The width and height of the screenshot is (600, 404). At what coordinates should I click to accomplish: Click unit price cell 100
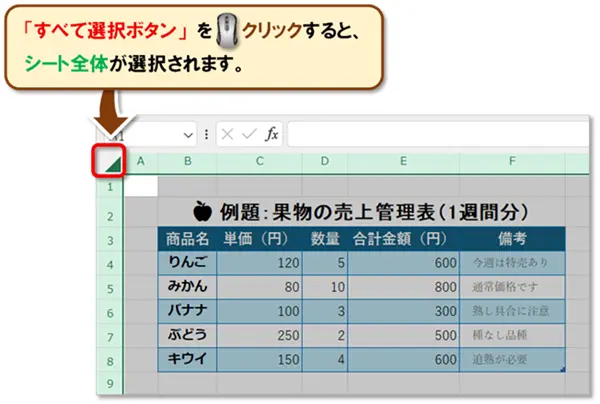coord(259,311)
